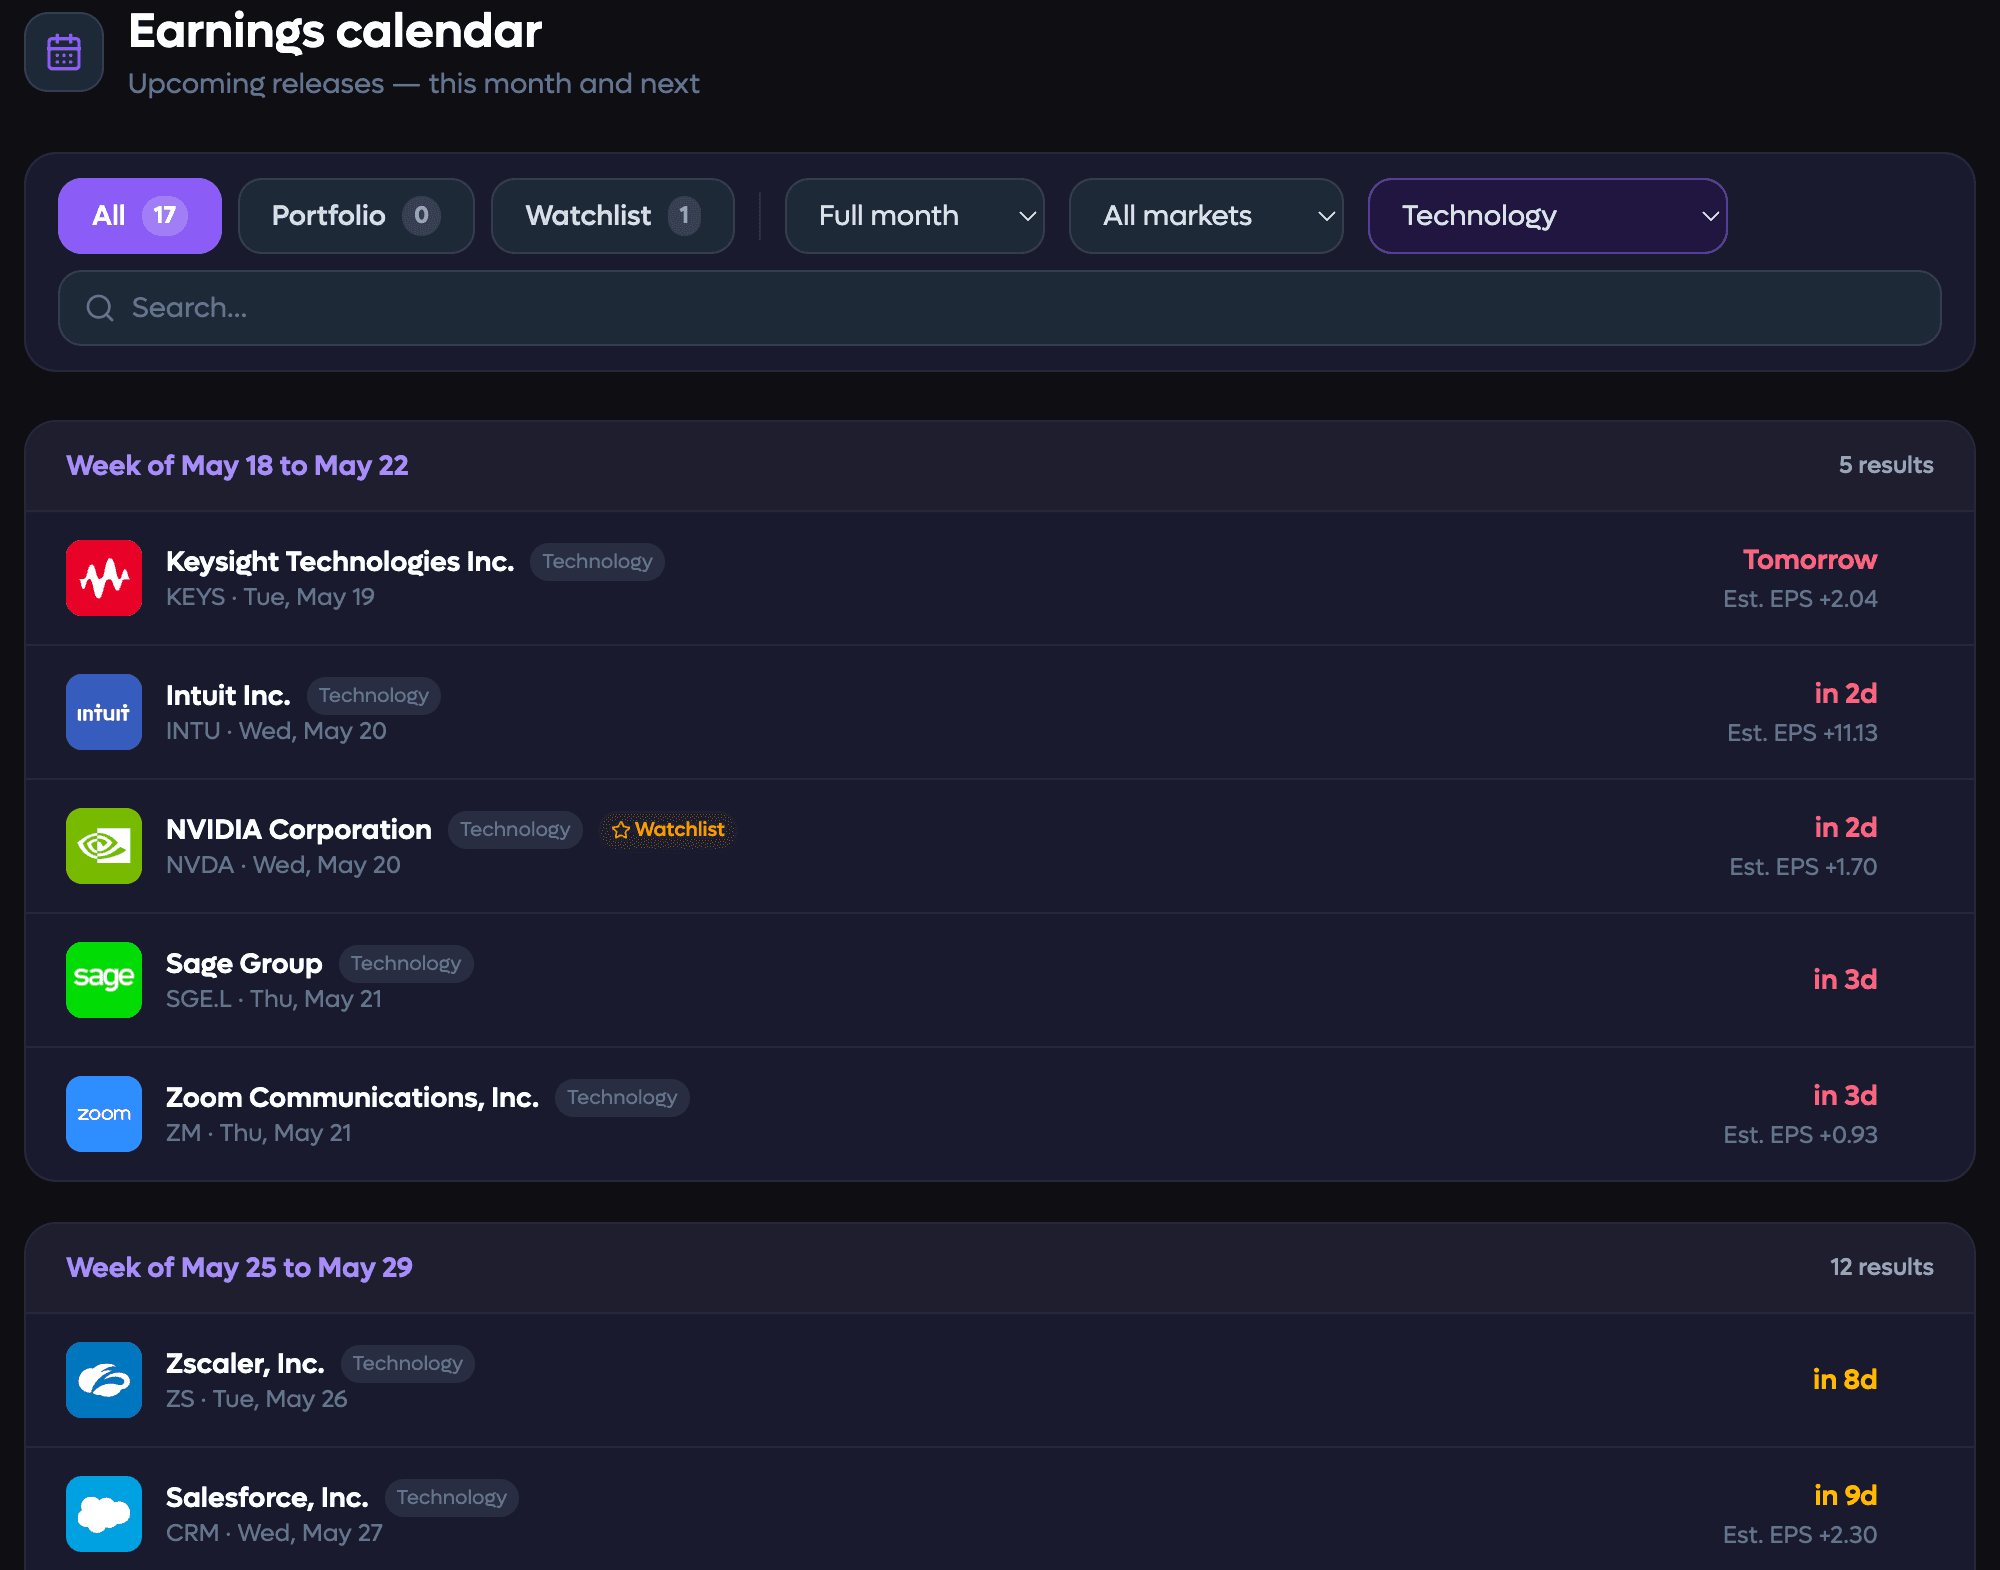Click 'SGE.L · Thu, May 21' text
The image size is (2000, 1570).
pyautogui.click(x=274, y=999)
